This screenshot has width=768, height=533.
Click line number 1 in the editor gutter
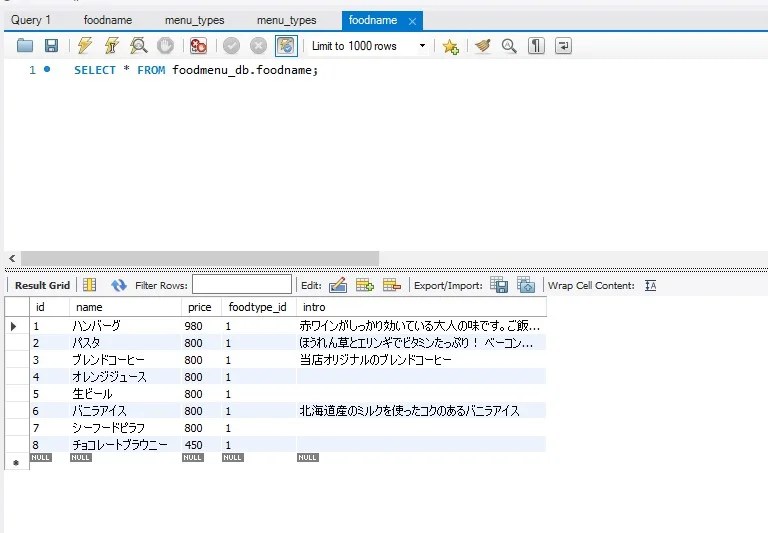click(x=32, y=70)
